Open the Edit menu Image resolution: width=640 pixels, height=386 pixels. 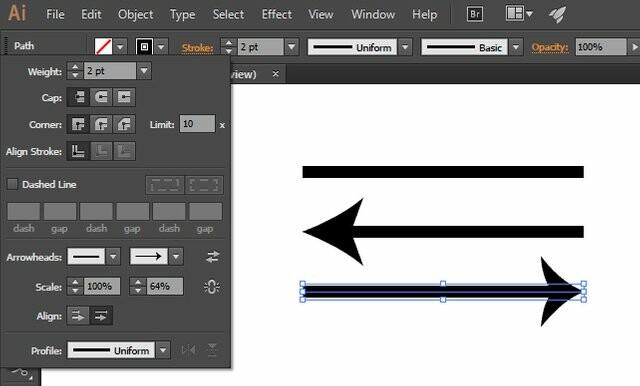coord(91,14)
